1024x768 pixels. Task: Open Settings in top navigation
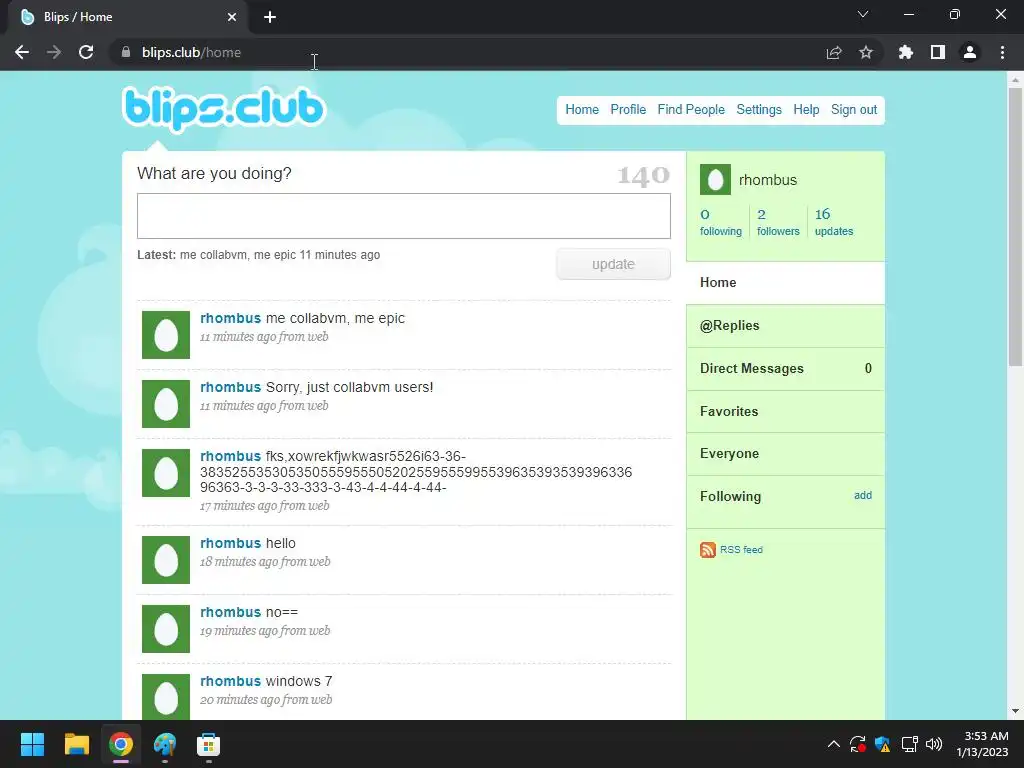coord(759,110)
